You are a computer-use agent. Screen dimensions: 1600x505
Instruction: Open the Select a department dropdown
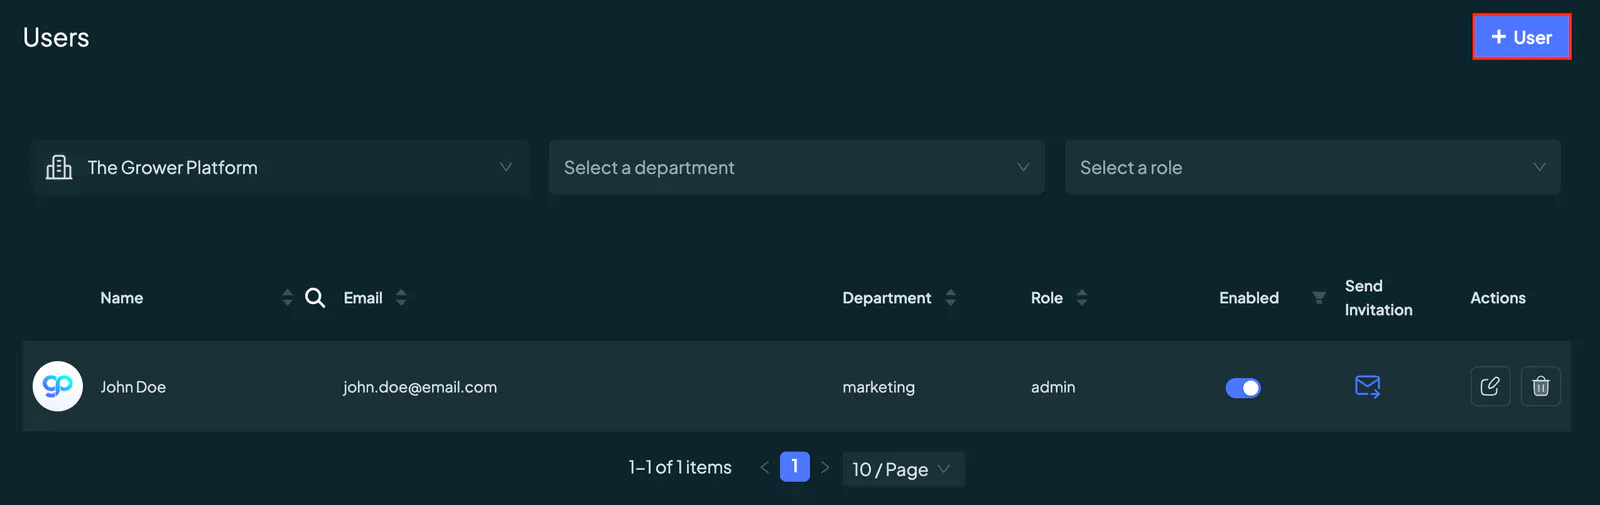796,168
